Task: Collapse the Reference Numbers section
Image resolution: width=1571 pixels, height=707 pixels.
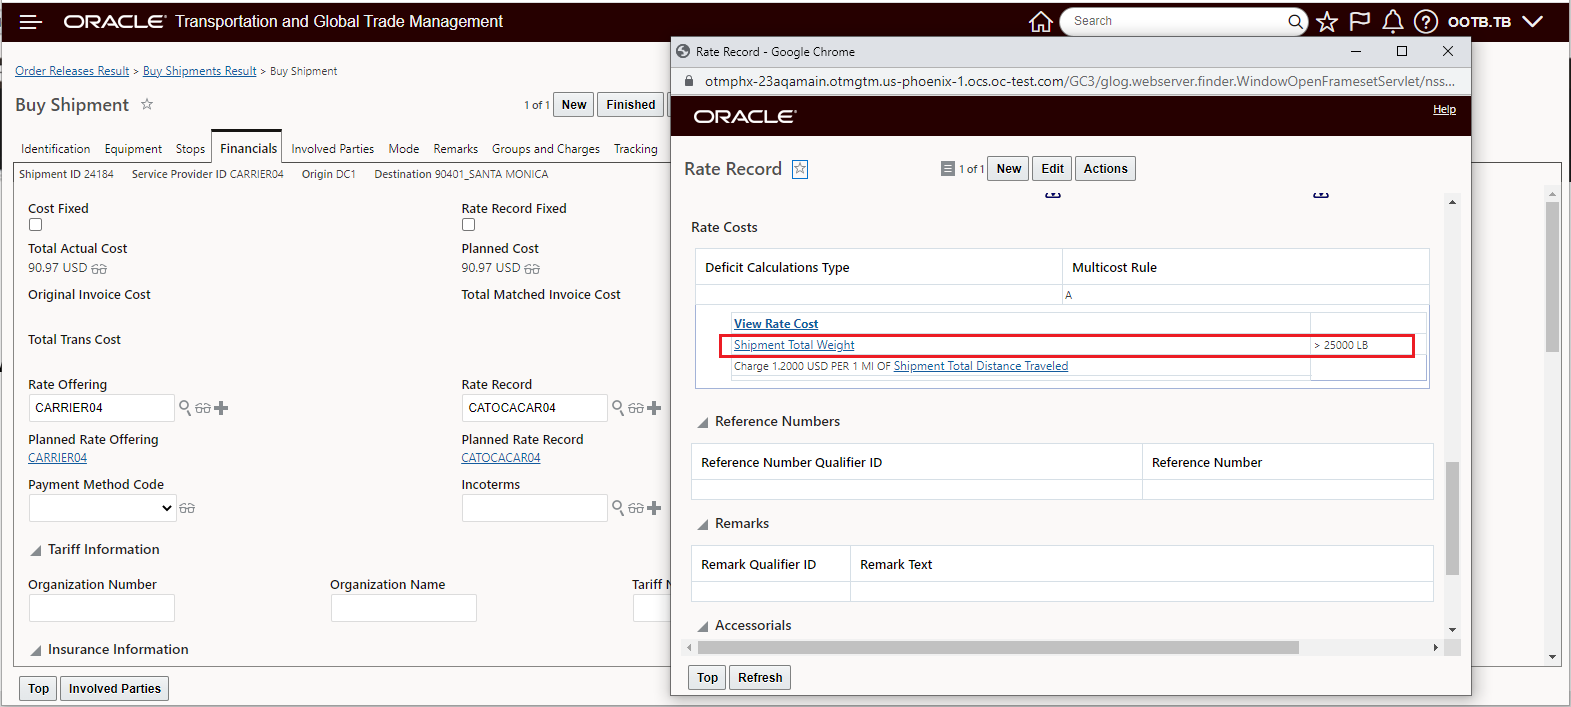Action: pos(703,423)
